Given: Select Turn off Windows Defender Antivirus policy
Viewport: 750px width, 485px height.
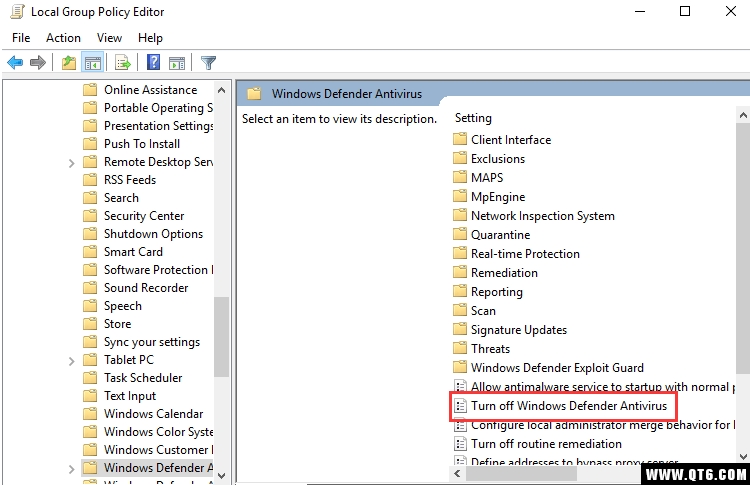Looking at the screenshot, I should tap(560, 406).
